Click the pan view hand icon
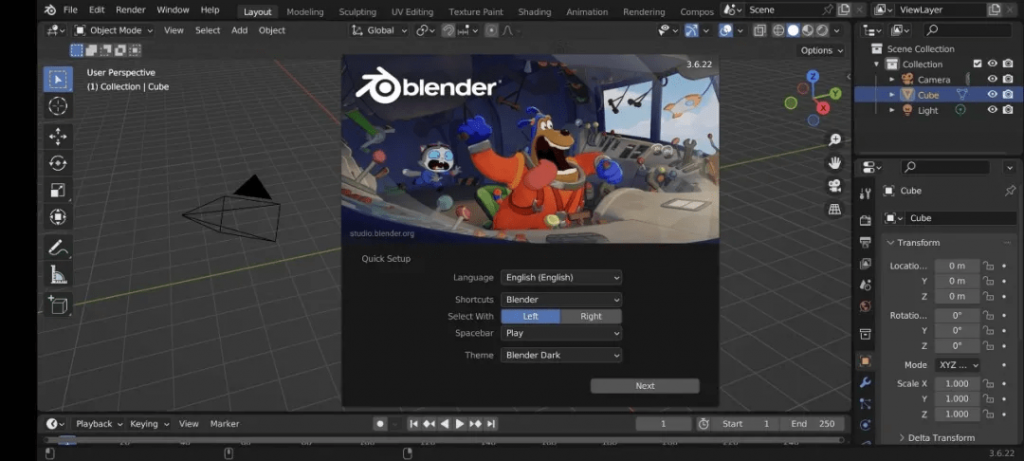This screenshot has width=1024, height=461. [x=834, y=162]
